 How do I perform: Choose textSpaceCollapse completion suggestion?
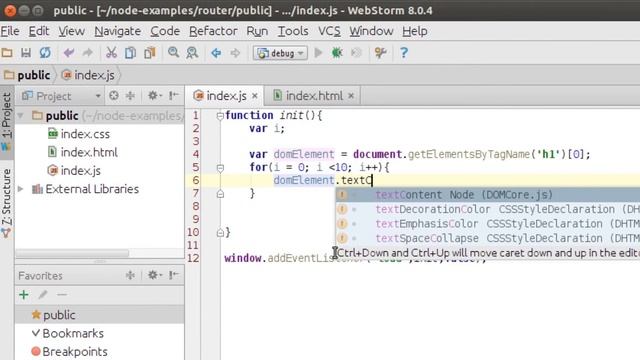click(488, 238)
